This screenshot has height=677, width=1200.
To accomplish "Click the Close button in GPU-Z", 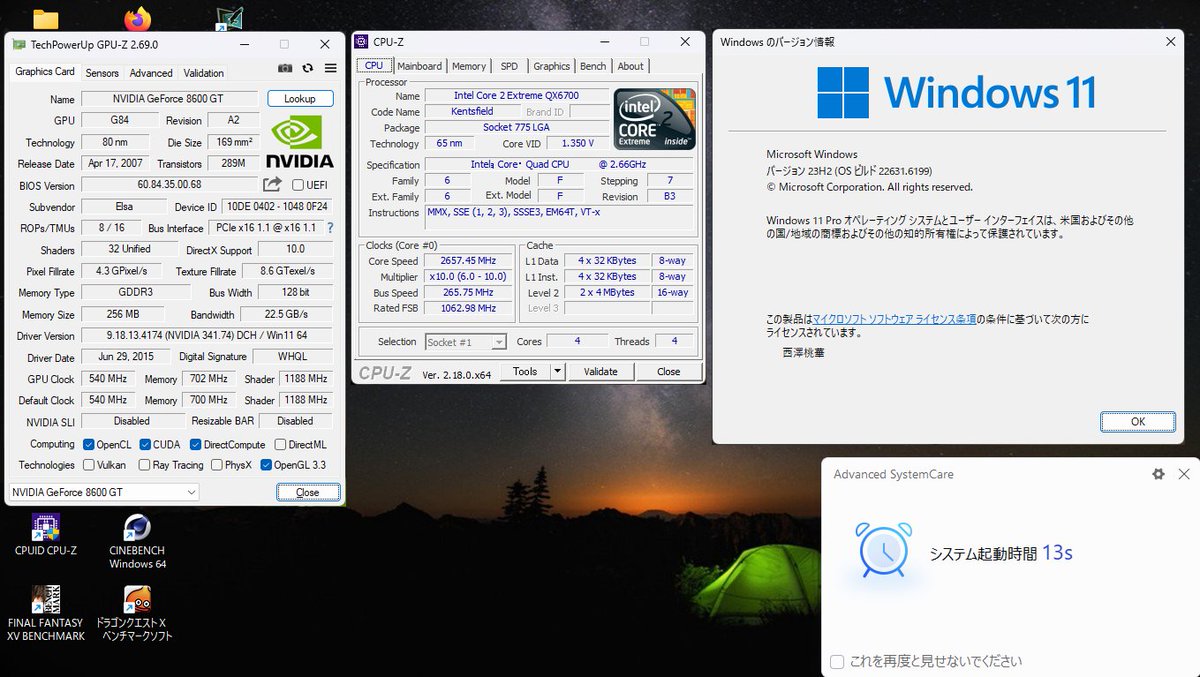I will point(308,492).
